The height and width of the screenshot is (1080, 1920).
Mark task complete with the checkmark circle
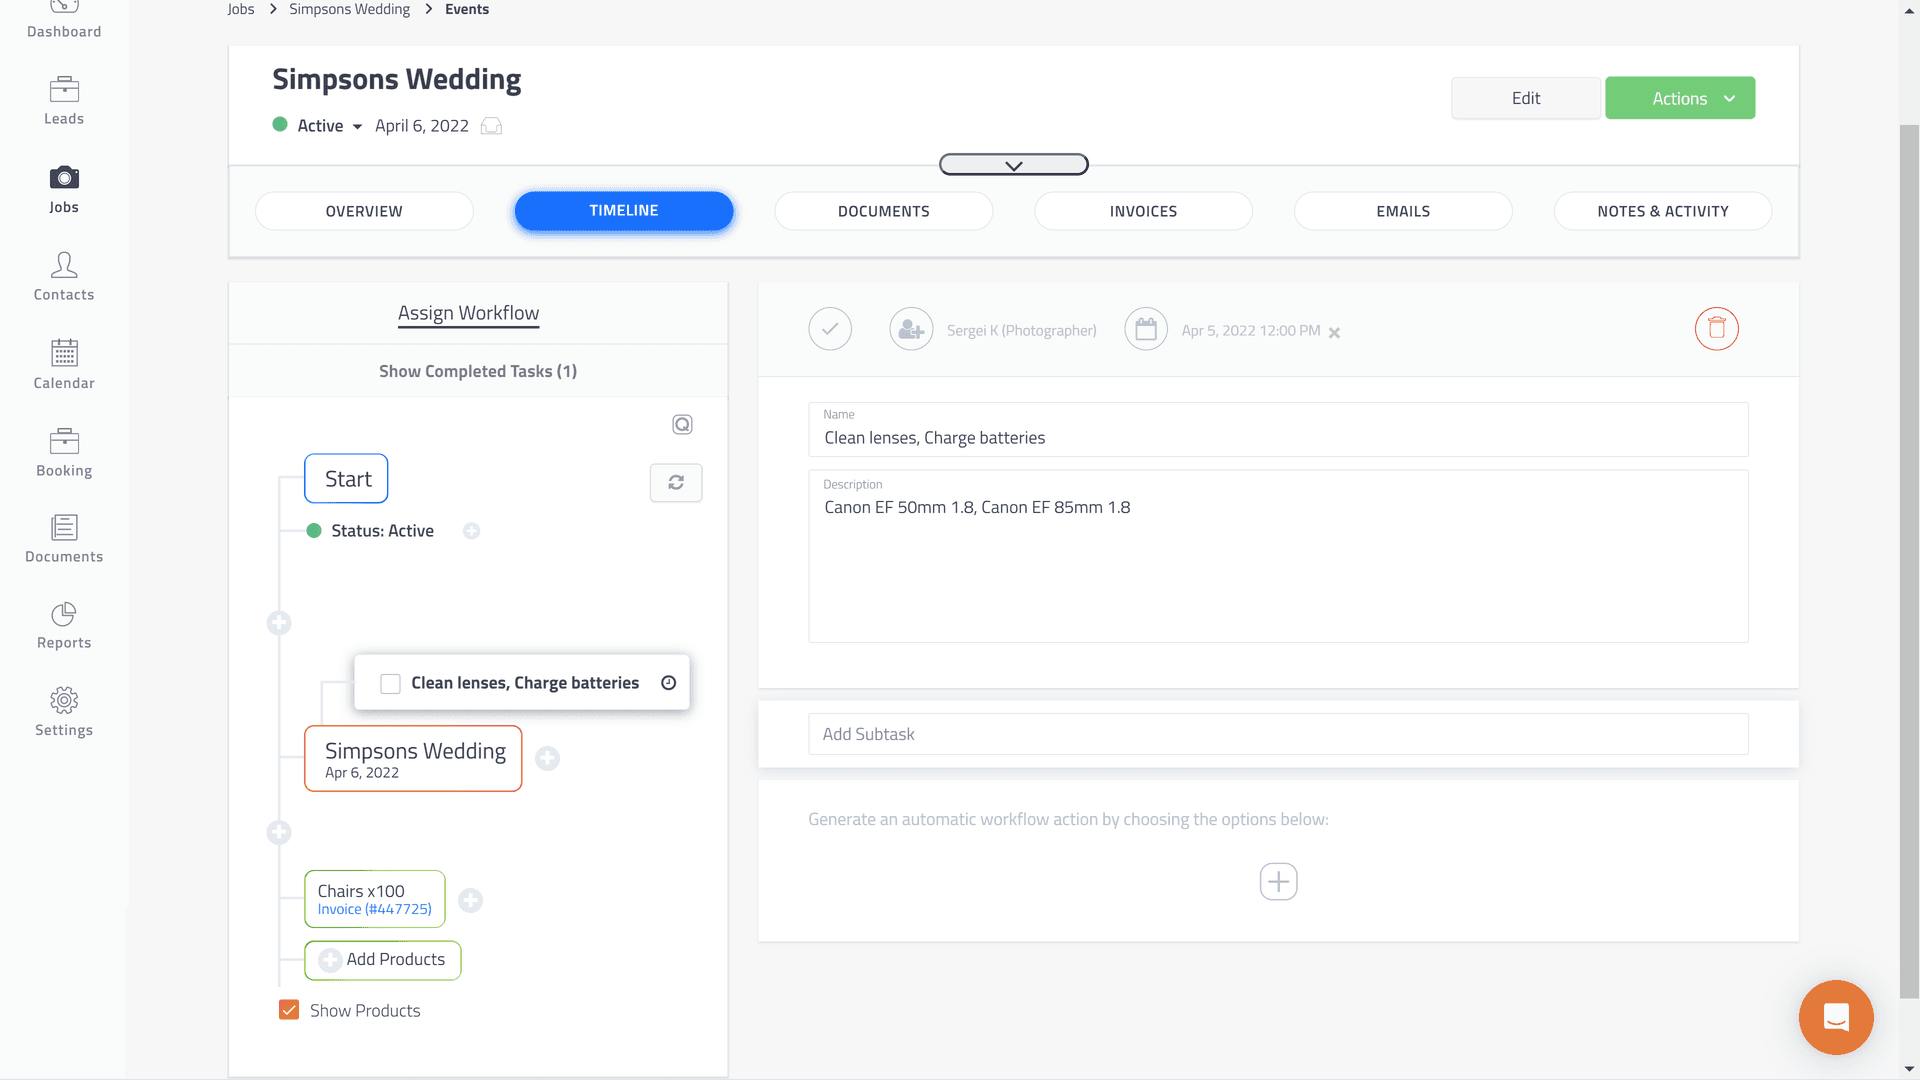point(830,329)
